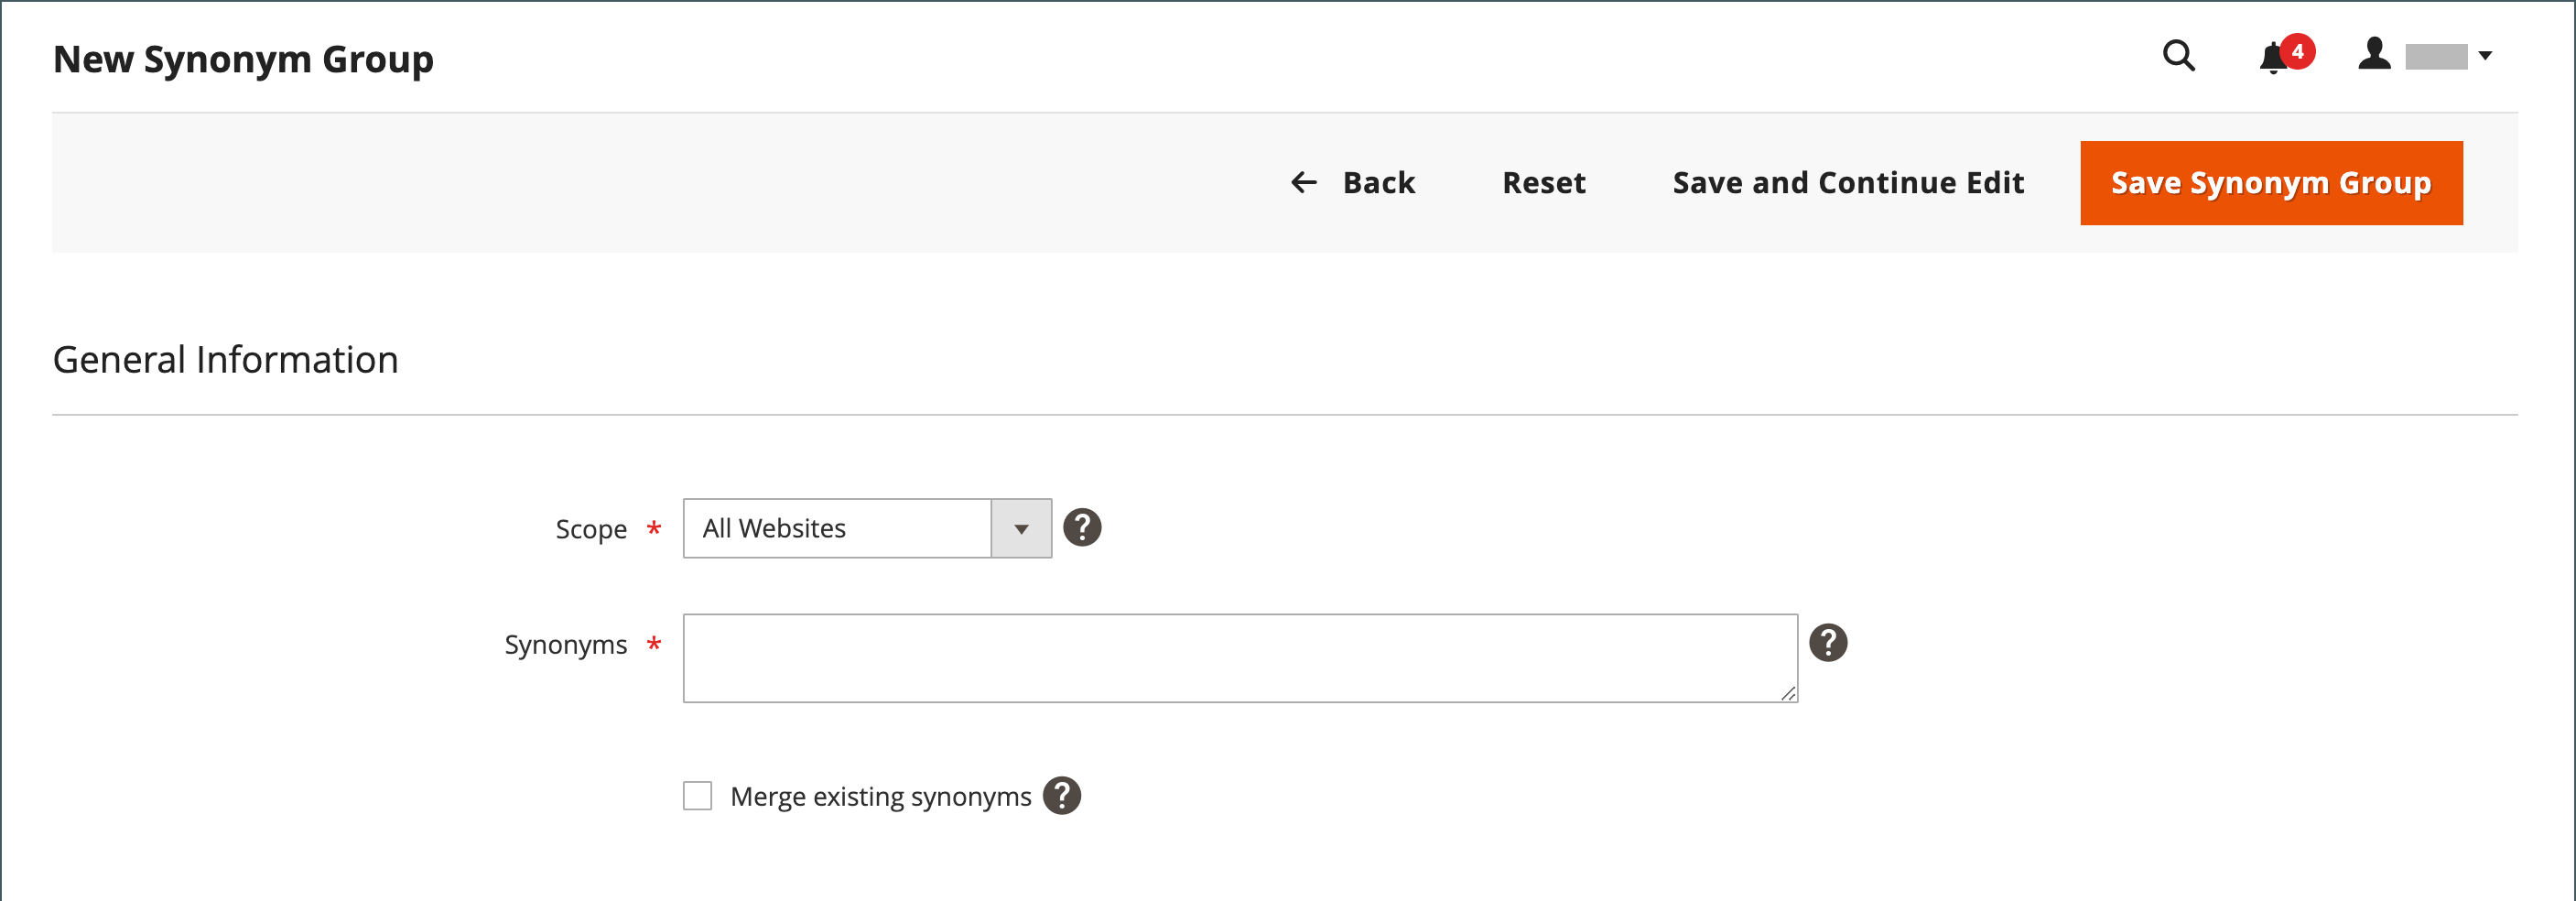Click the Back arrow icon
This screenshot has height=901, width=2576.
(x=1303, y=182)
